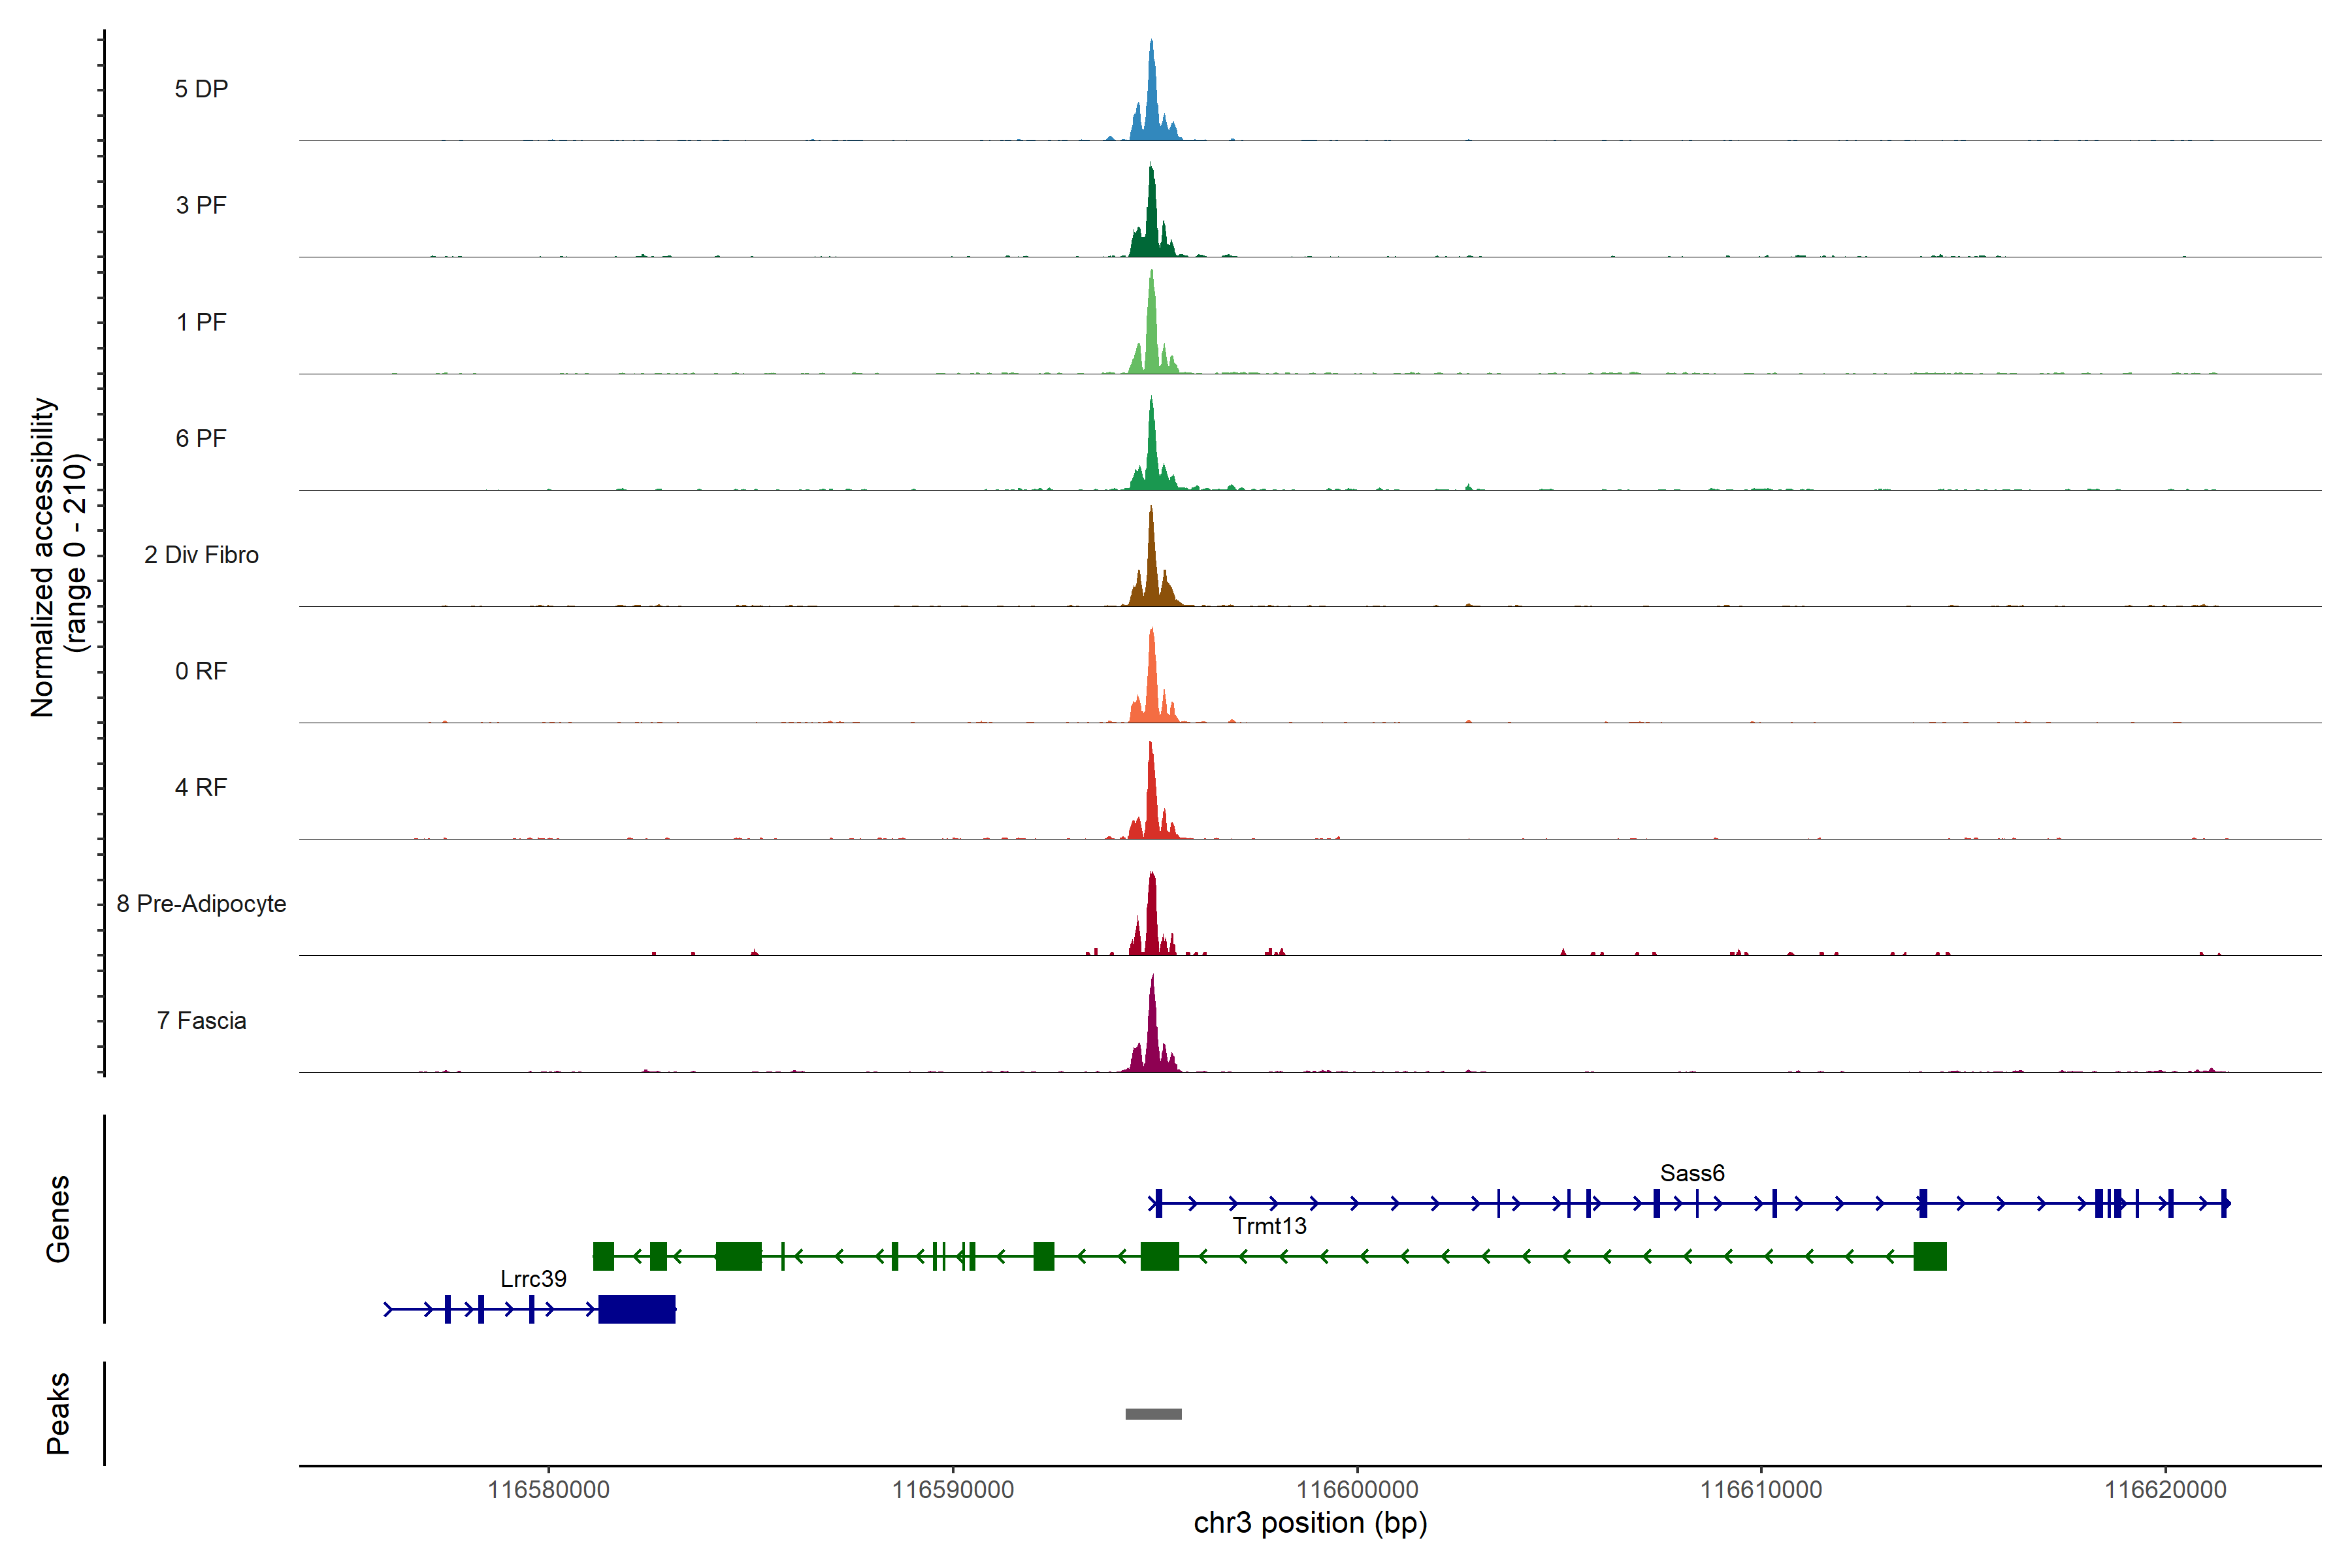
Task: Click the 8 Pre-Adipocyte track label
Action: click(x=201, y=904)
